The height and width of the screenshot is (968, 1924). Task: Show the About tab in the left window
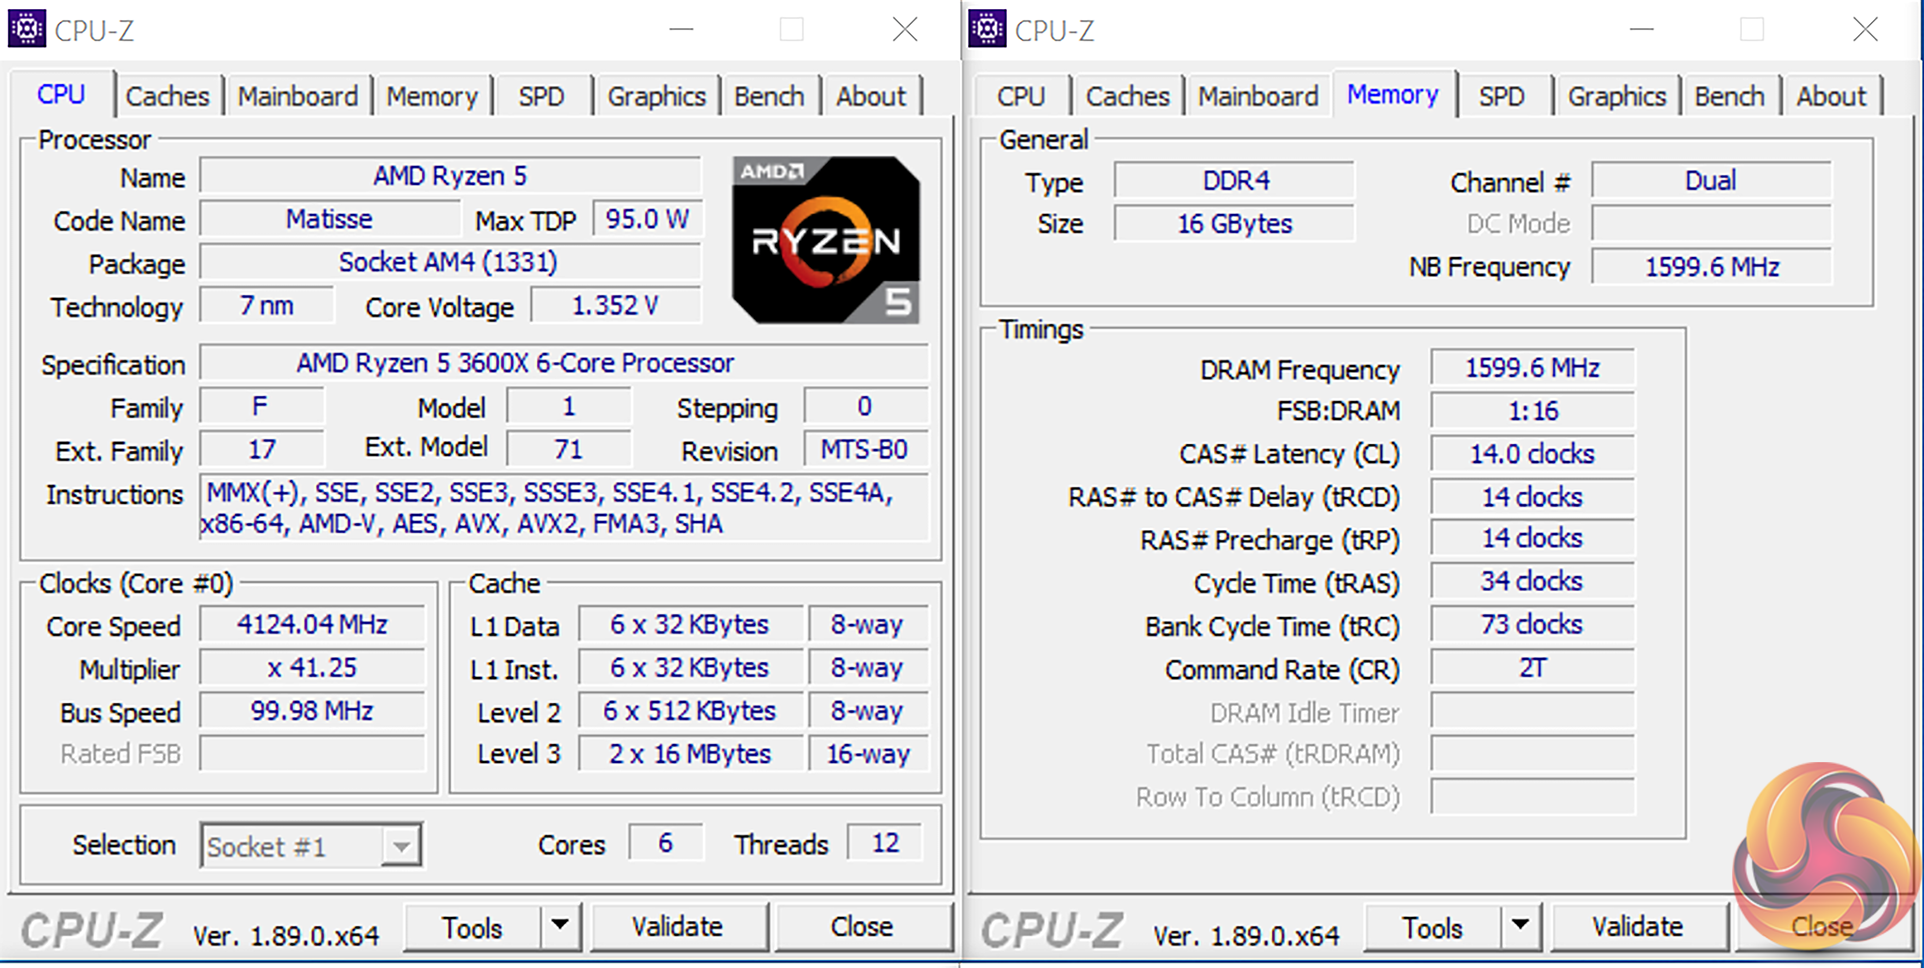pyautogui.click(x=871, y=96)
